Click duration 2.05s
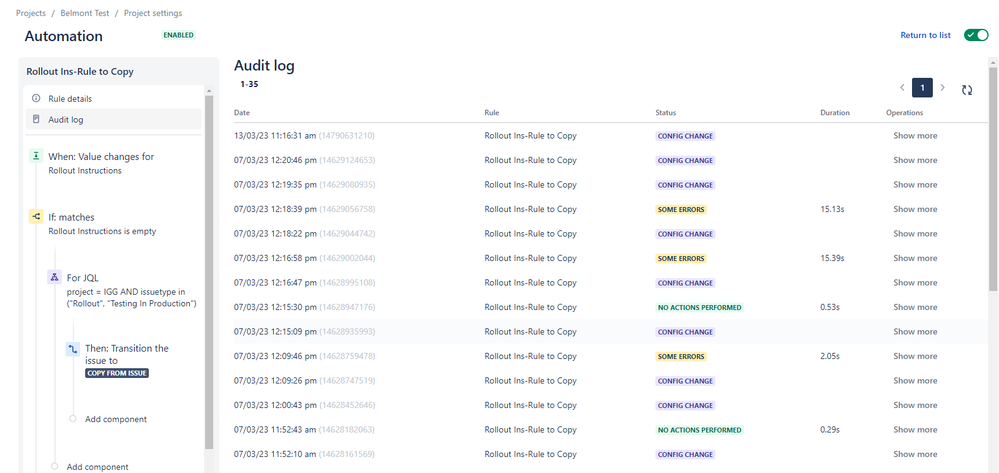This screenshot has height=473, width=999. pos(830,356)
